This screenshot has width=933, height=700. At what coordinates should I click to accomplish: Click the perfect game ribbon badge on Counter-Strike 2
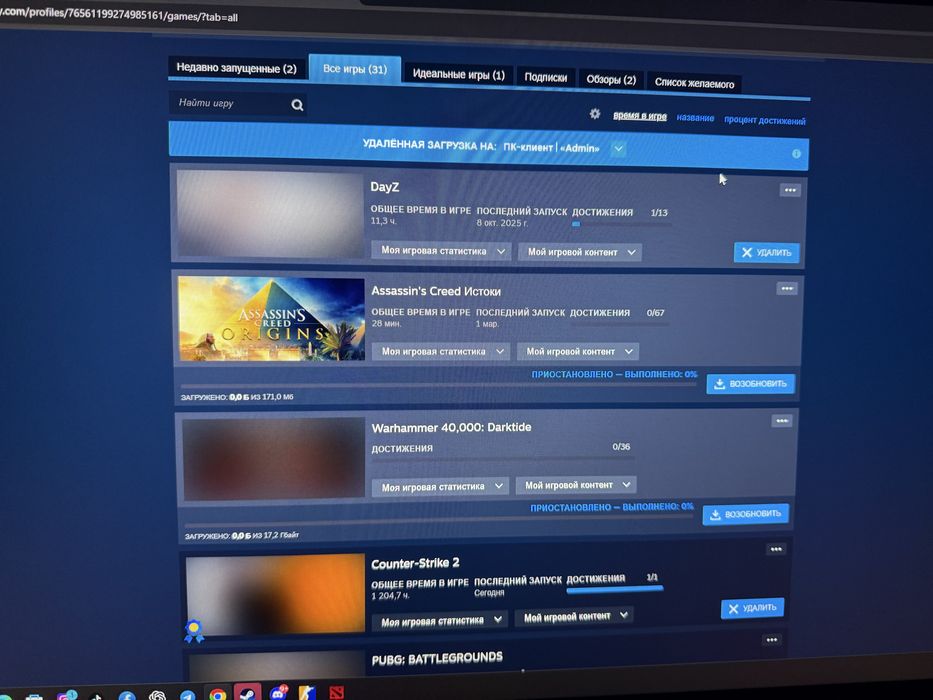tap(193, 632)
